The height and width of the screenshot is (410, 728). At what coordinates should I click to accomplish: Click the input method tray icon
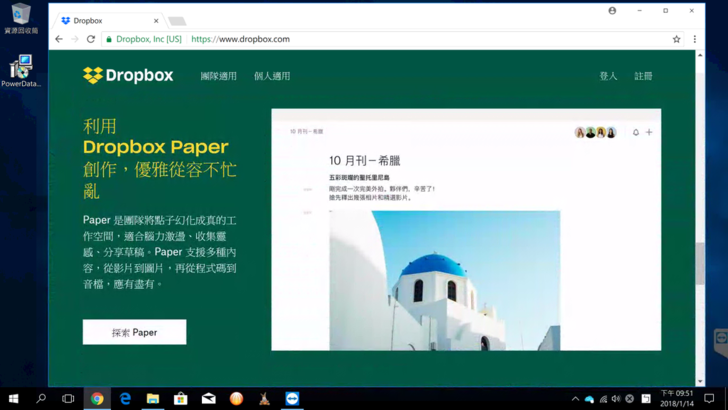(x=646, y=398)
